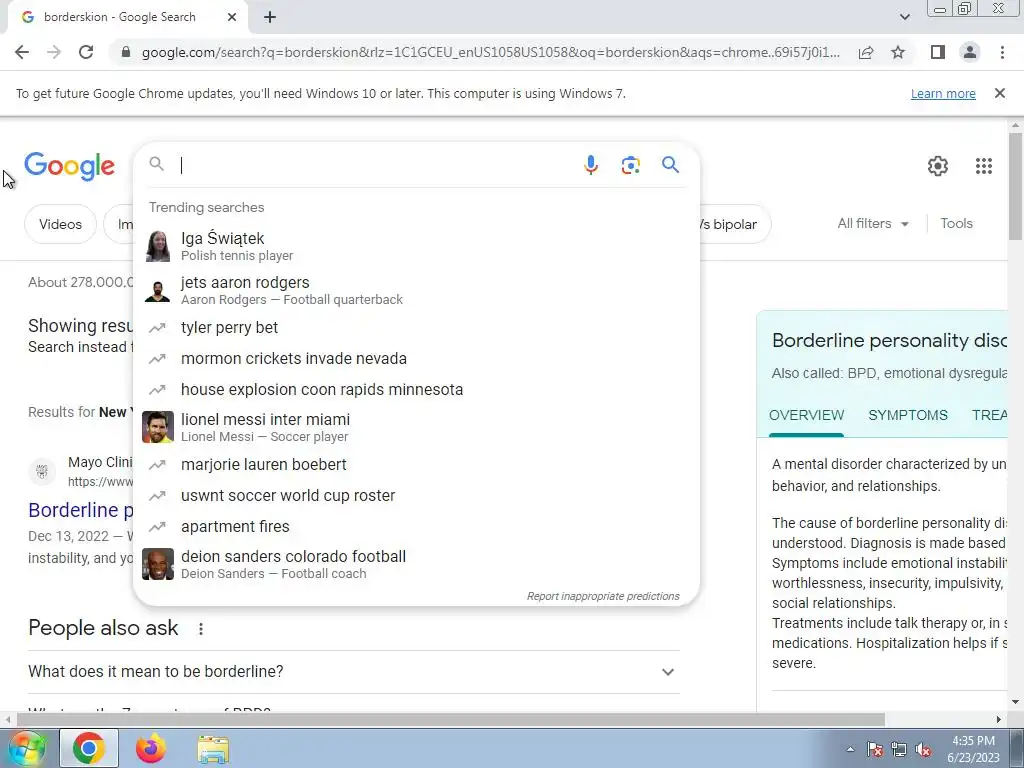Viewport: 1024px width, 768px height.
Task: Open the Chrome three-dot menu
Action: point(1002,52)
